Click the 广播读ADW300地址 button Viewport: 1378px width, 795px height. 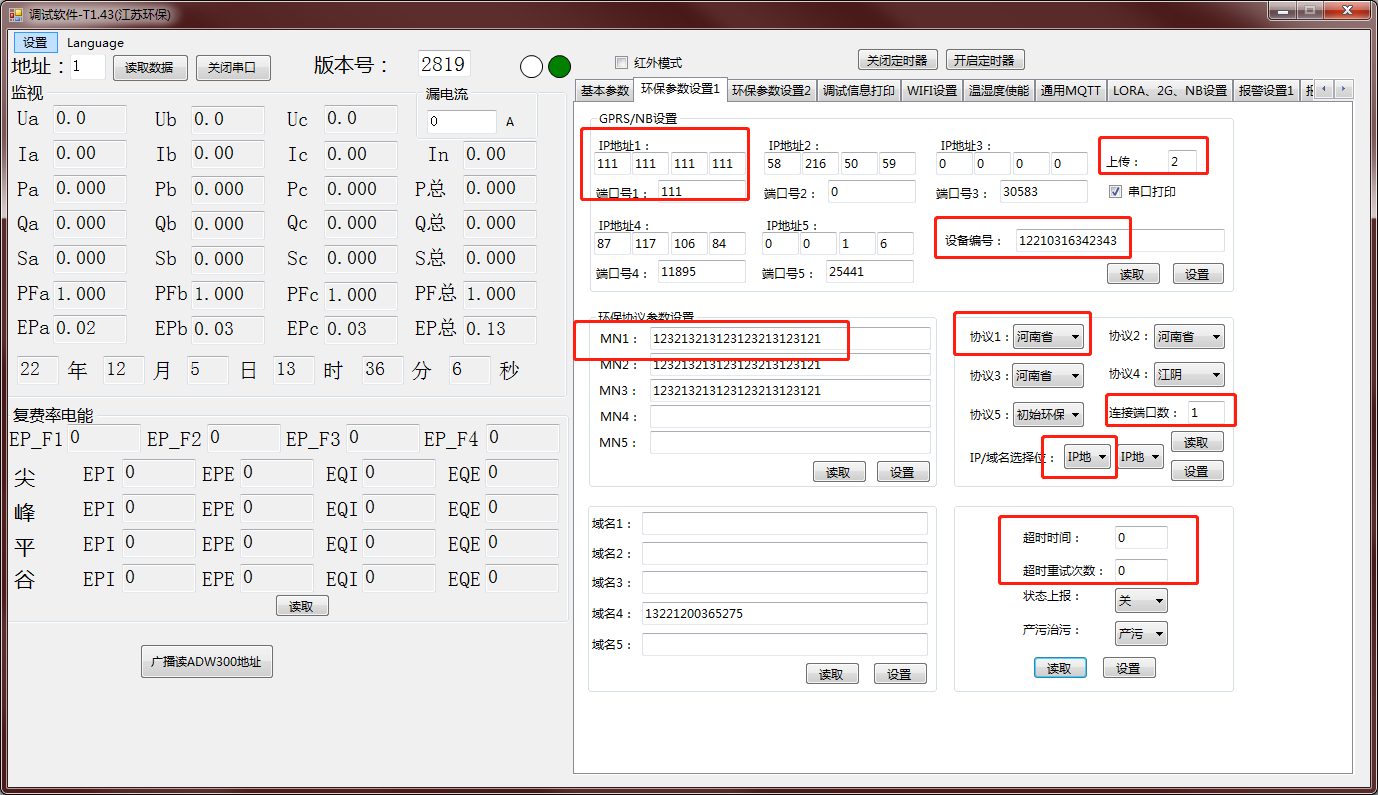click(x=206, y=662)
